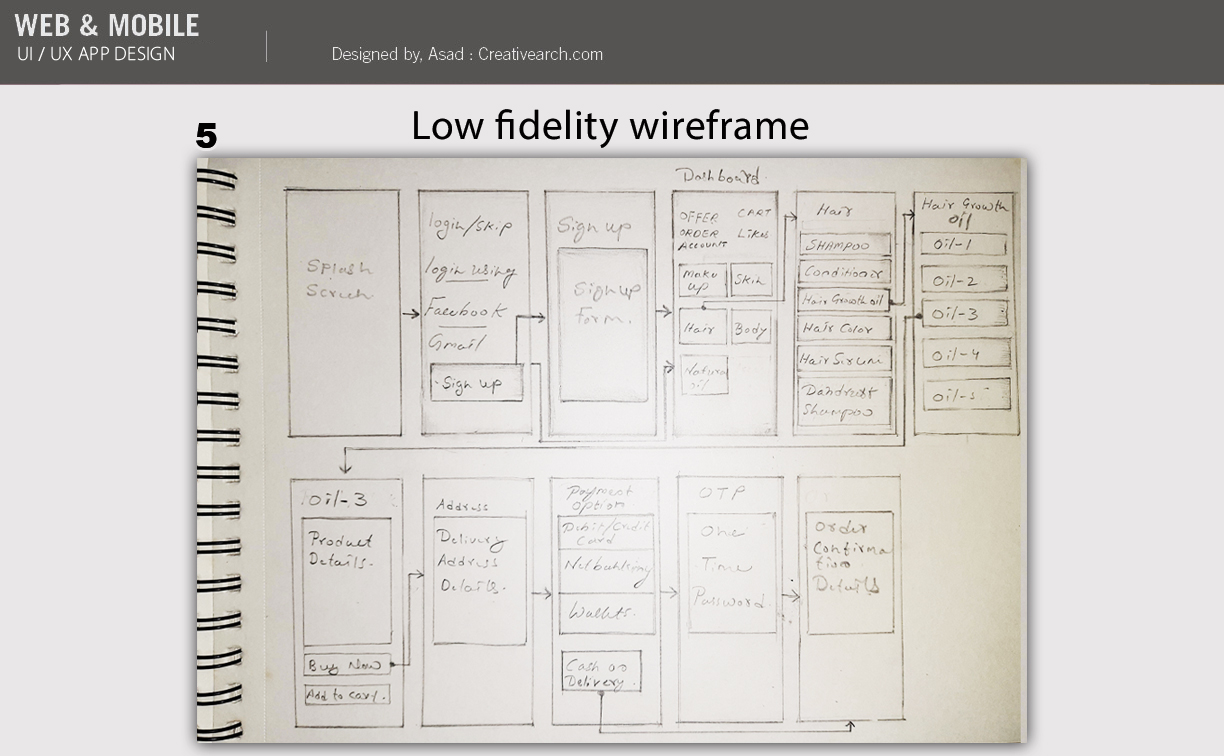Open the Skin category tile
The height and width of the screenshot is (756, 1224).
coord(751,280)
